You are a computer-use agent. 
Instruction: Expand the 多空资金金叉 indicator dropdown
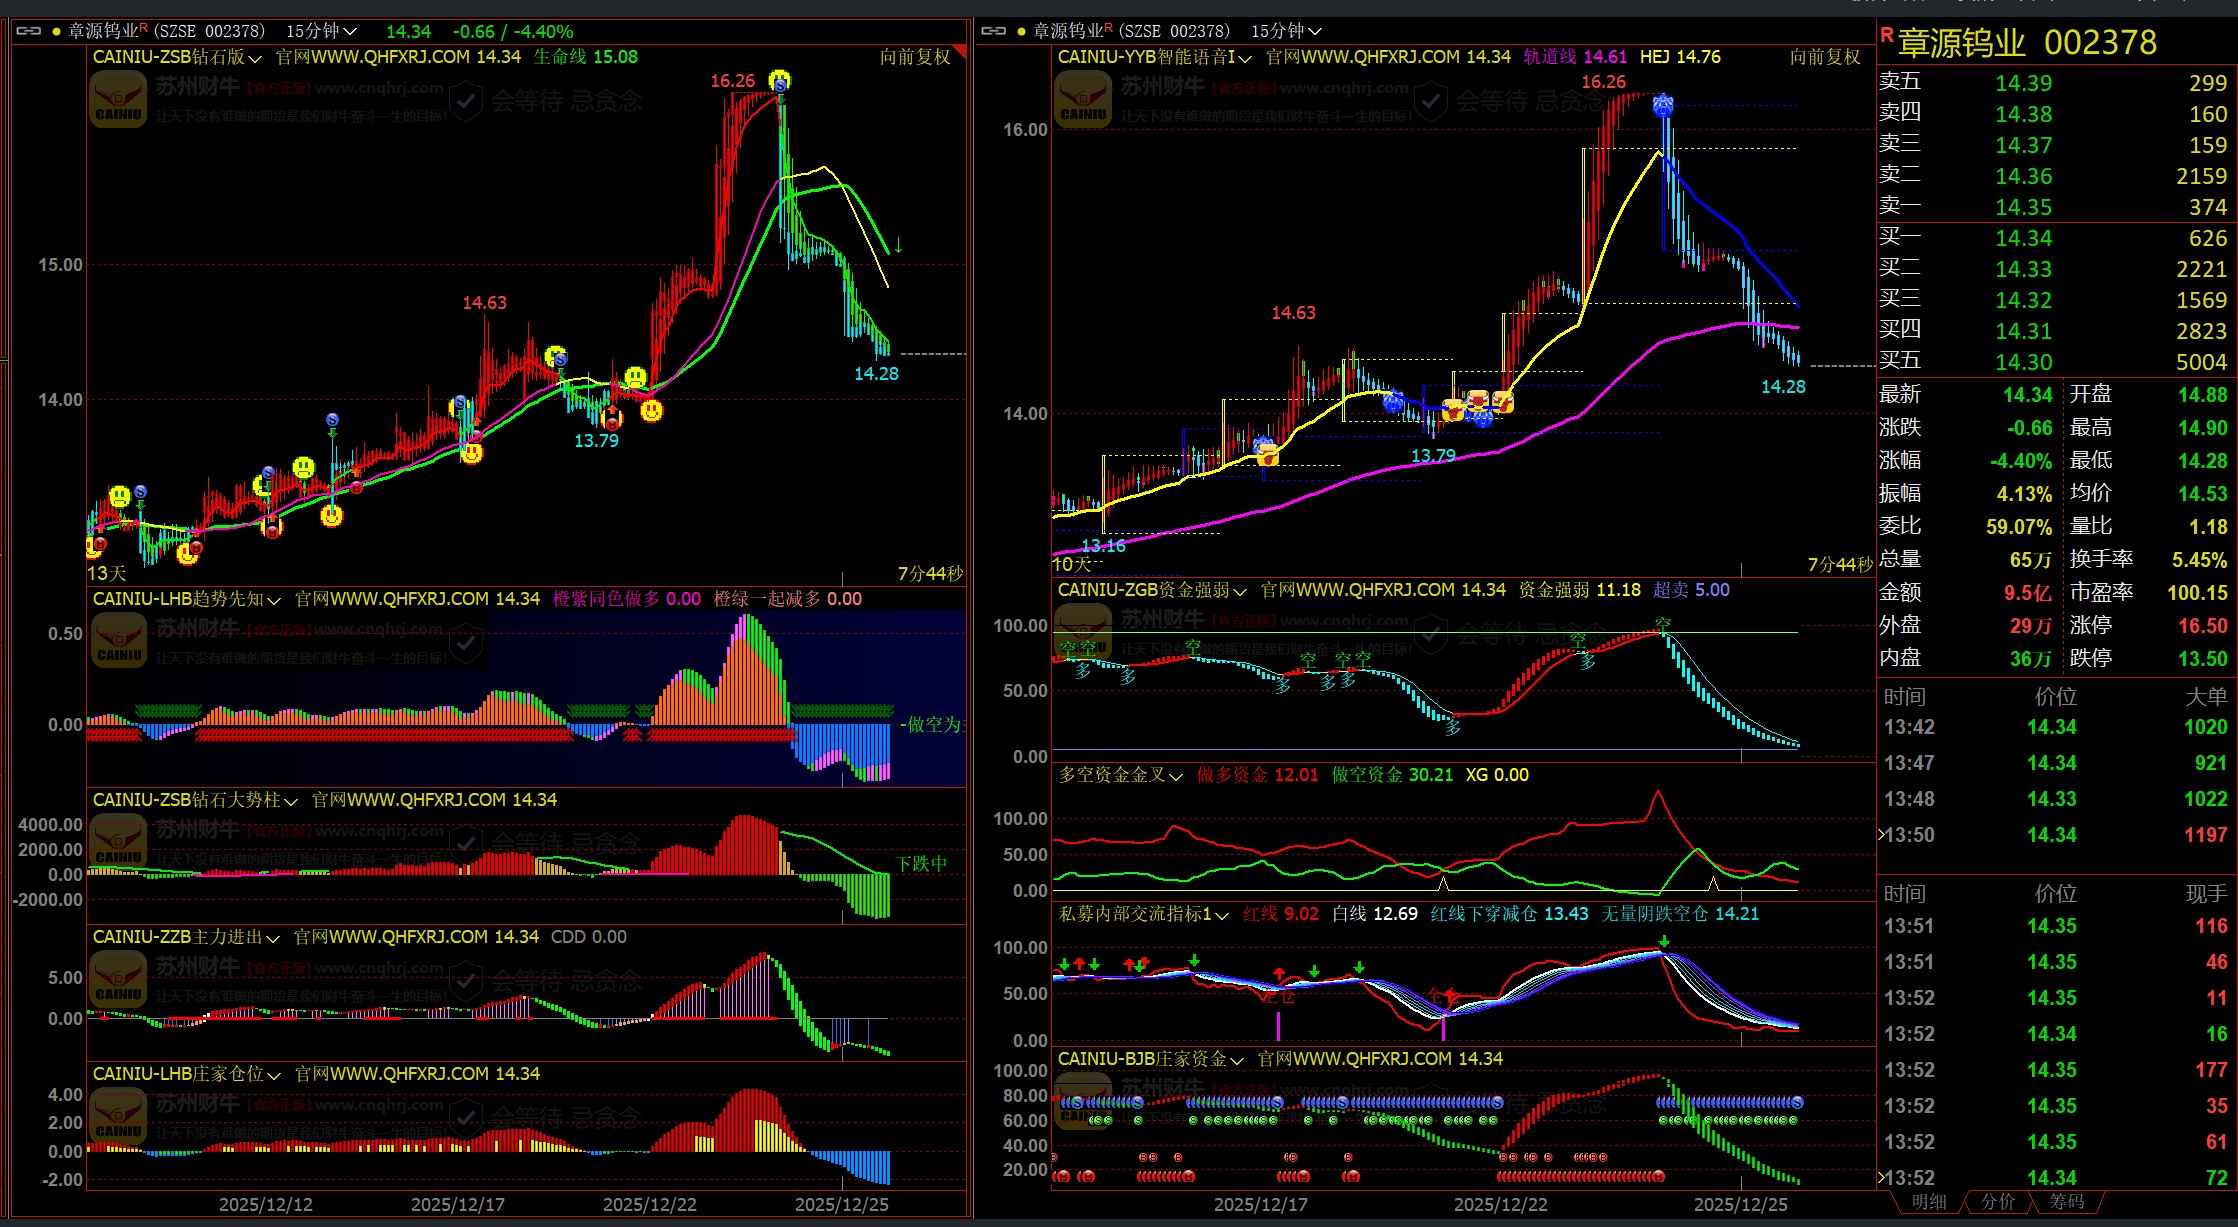[1176, 776]
